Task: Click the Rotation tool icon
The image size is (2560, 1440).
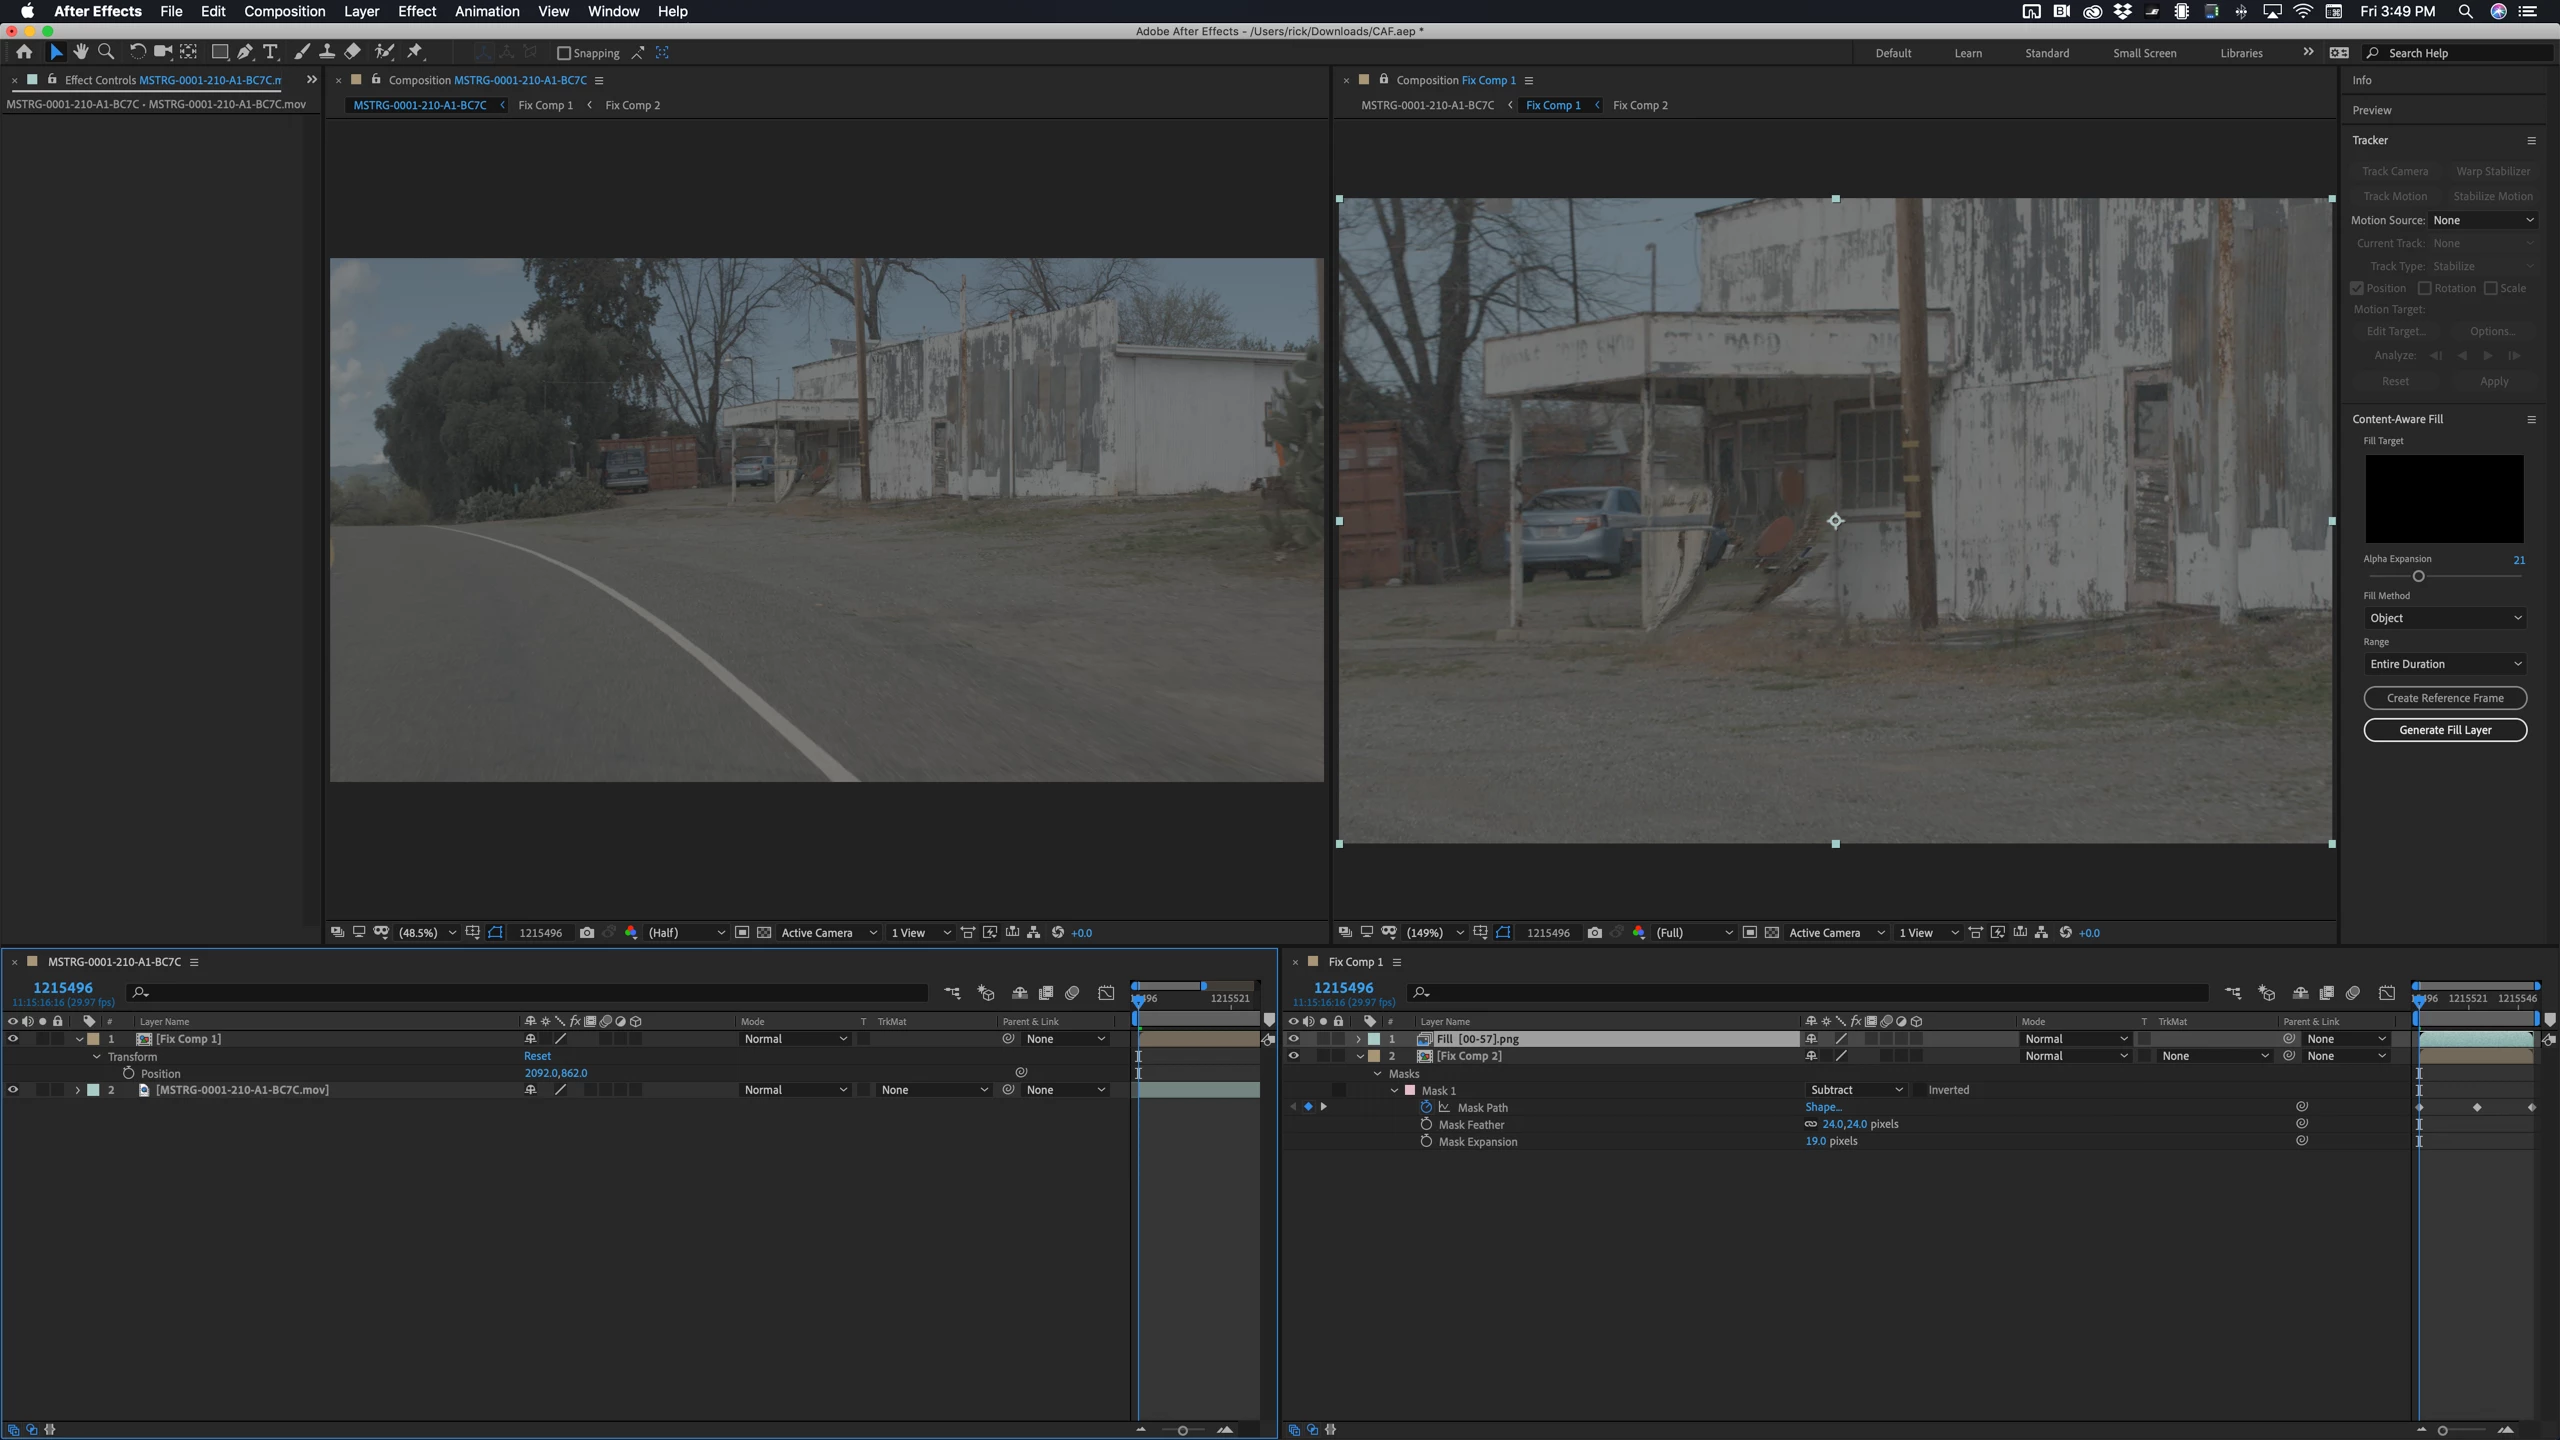Action: tap(137, 52)
